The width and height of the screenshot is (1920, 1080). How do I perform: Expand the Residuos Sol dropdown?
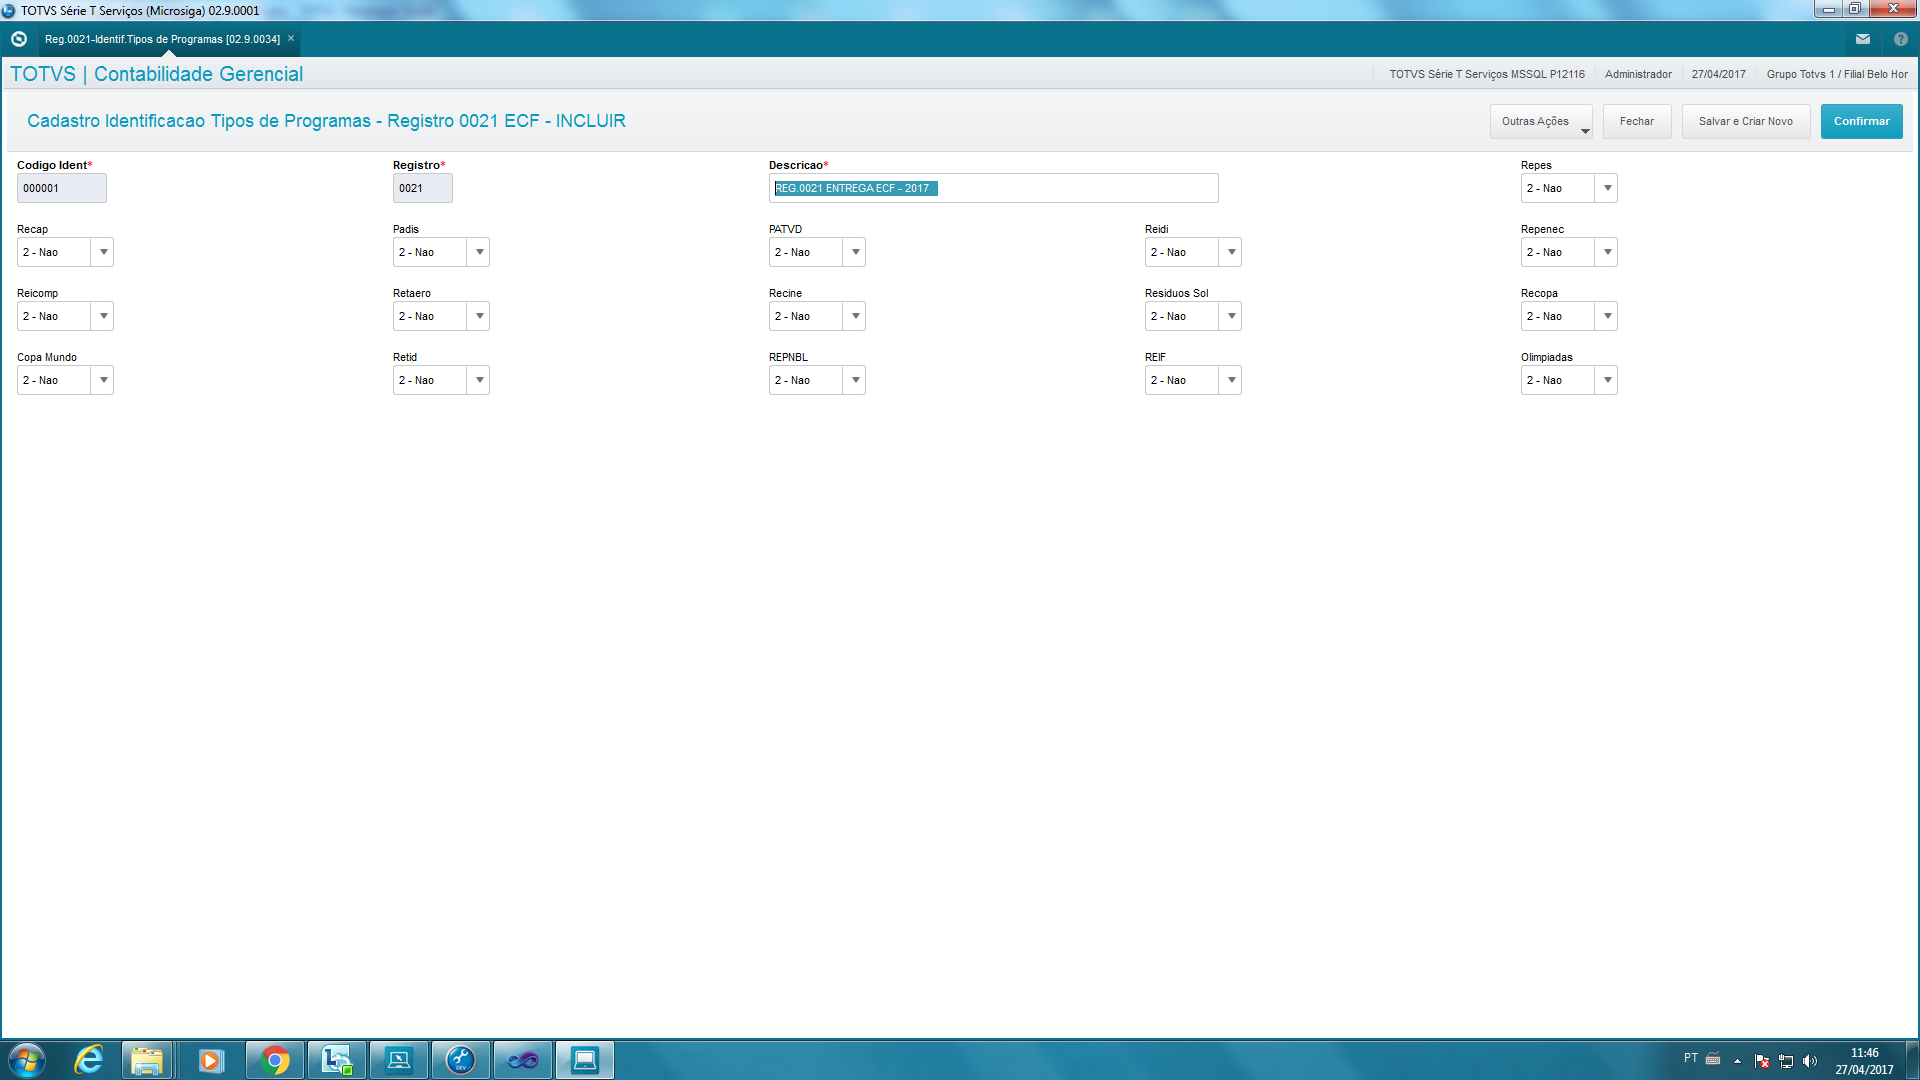pyautogui.click(x=1231, y=316)
